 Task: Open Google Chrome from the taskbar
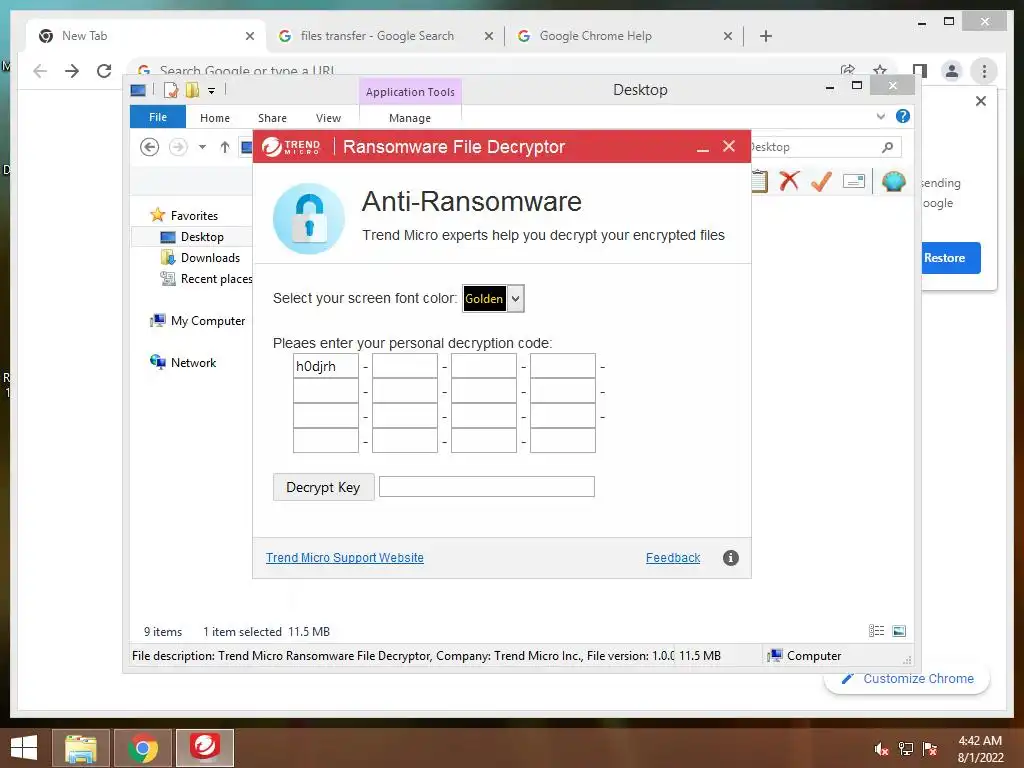(143, 748)
